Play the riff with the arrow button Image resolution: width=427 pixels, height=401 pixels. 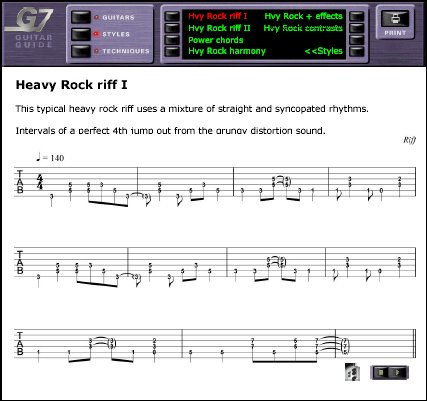[x=397, y=372]
